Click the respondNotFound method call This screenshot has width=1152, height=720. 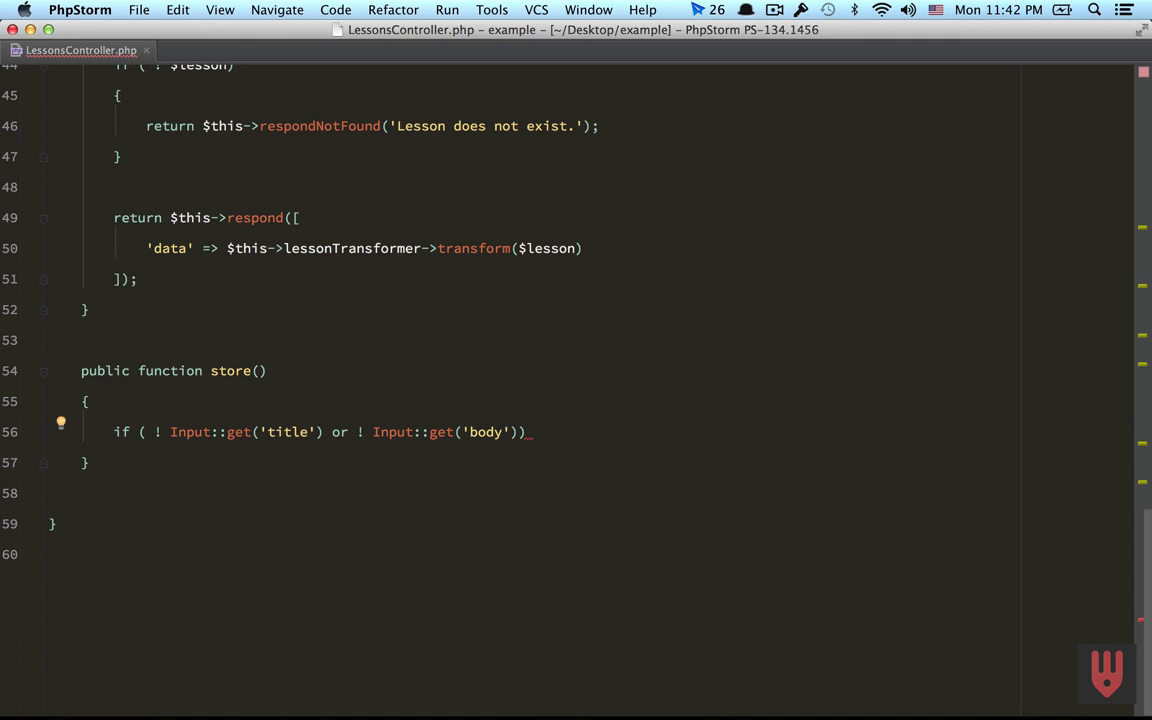[320, 126]
